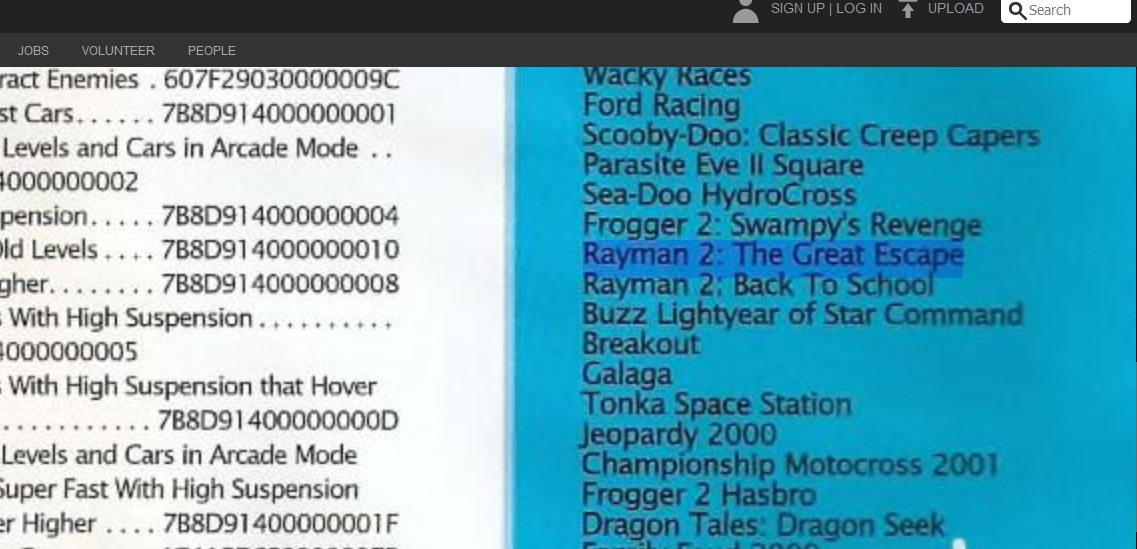
Task: Select the text 'Galaga'
Action: (x=627, y=374)
